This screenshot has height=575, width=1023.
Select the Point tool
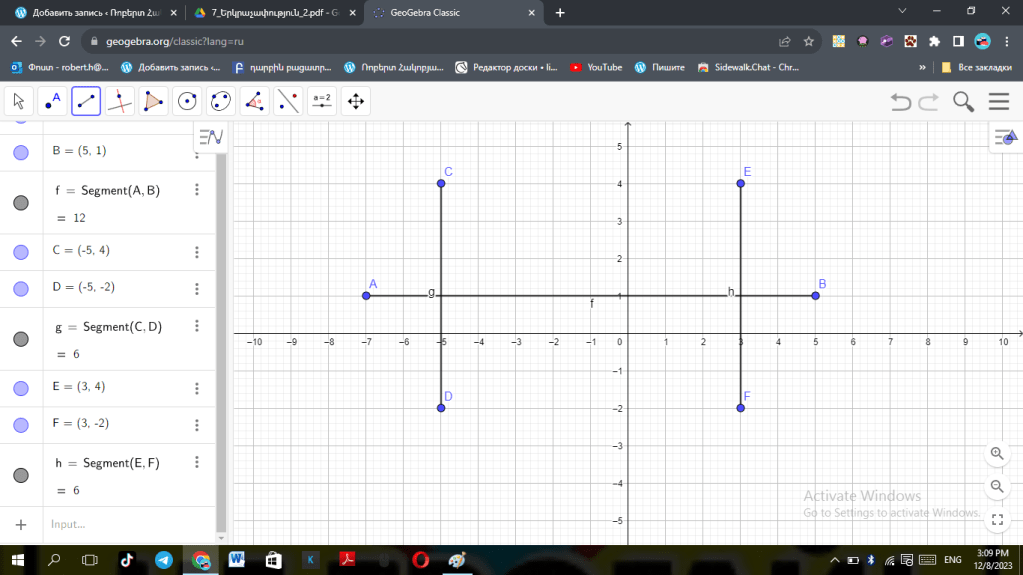tap(52, 101)
